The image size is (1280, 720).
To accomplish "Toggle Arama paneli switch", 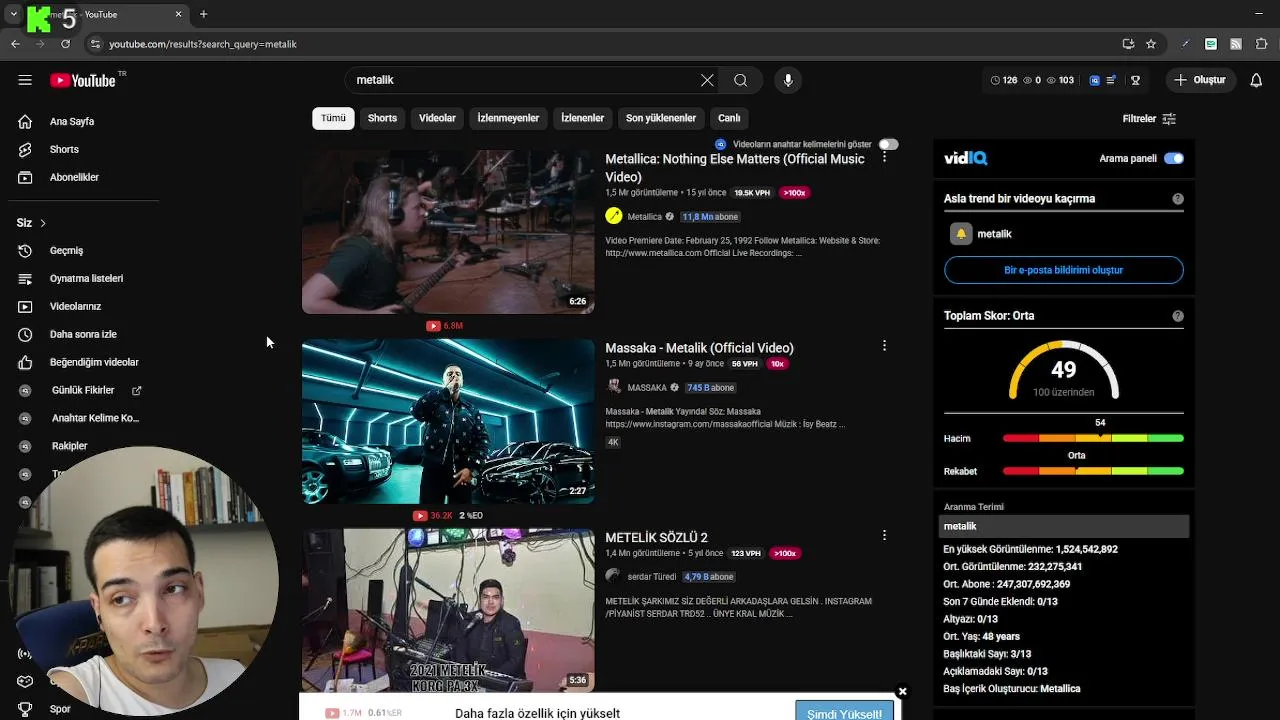I will coord(1173,158).
